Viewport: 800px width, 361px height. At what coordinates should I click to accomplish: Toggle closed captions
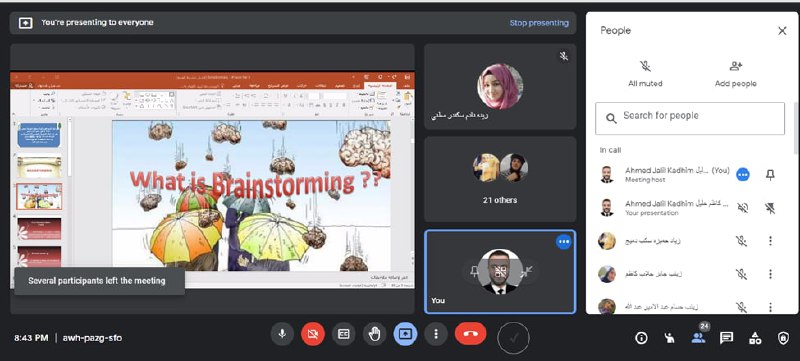pyautogui.click(x=343, y=334)
